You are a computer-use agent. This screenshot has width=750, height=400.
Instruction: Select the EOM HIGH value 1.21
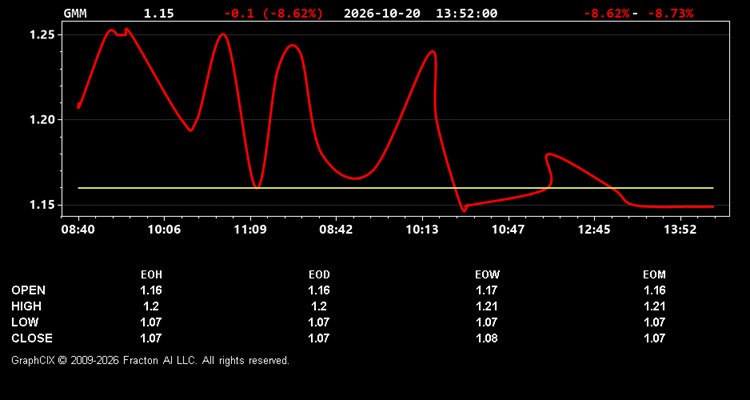(654, 306)
